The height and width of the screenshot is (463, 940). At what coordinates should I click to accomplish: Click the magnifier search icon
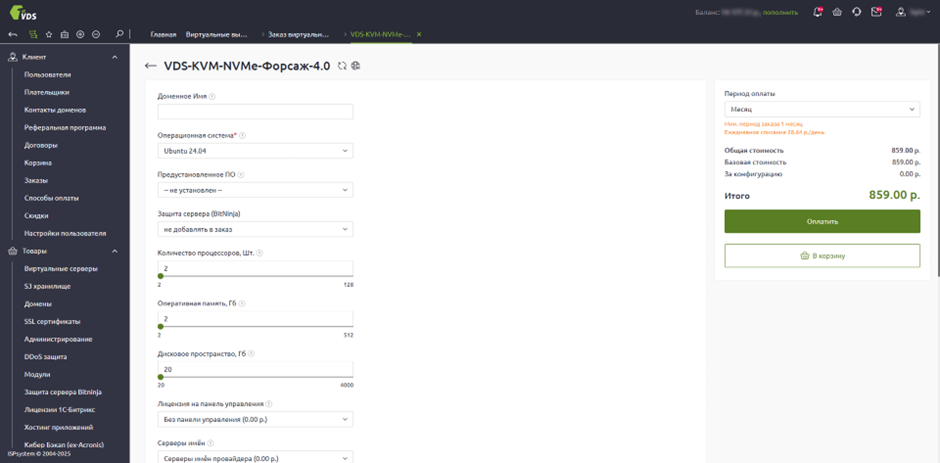tap(120, 34)
